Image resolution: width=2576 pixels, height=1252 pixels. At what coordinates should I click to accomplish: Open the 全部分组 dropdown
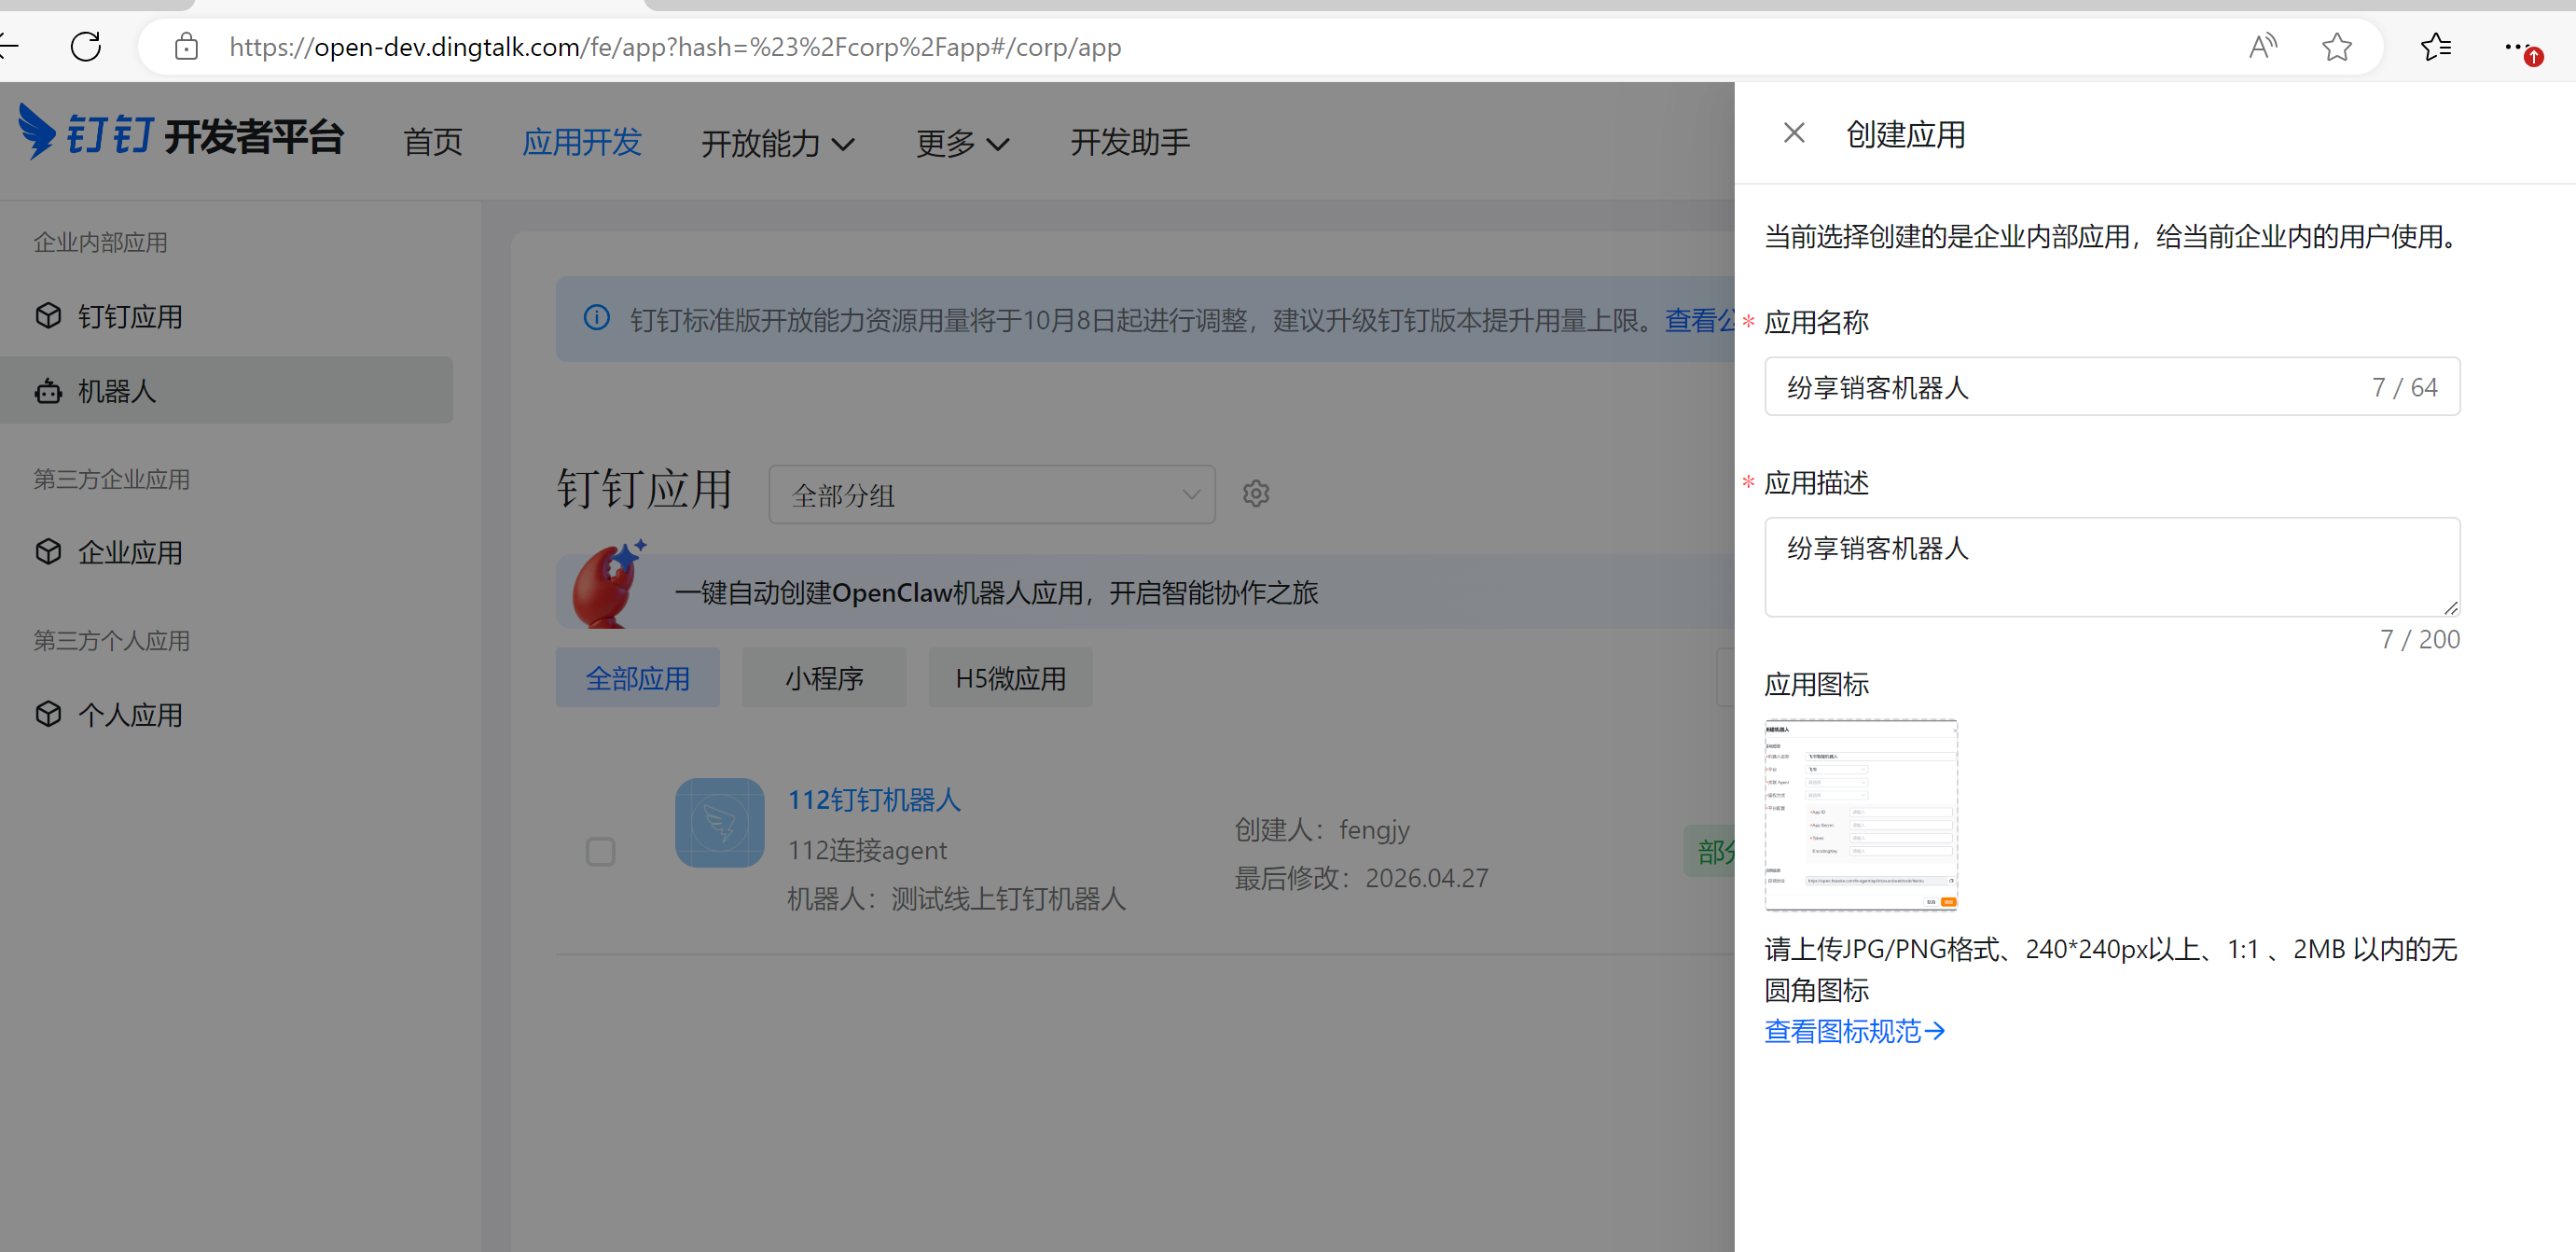point(992,494)
